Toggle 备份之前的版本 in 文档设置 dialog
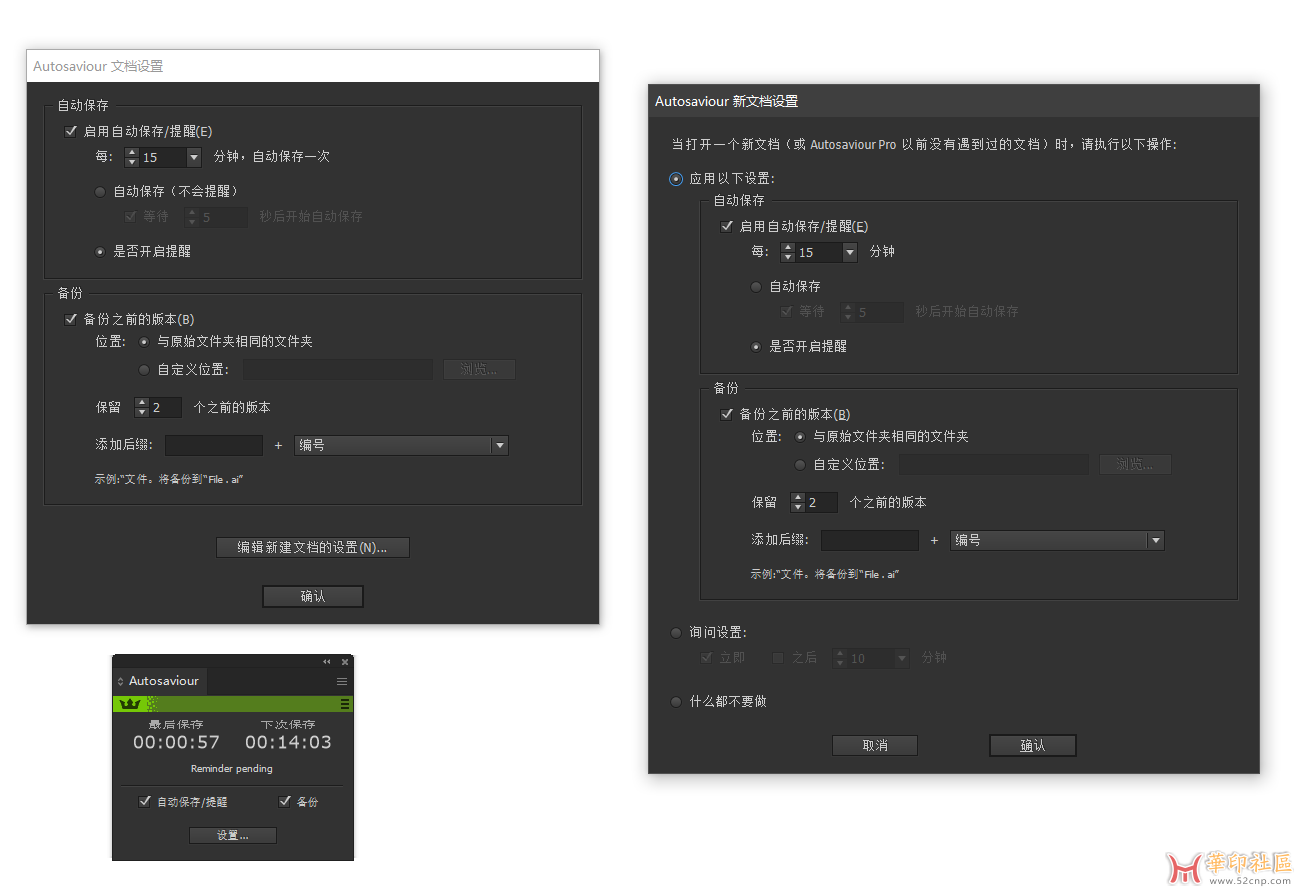1295x888 pixels. pos(71,319)
